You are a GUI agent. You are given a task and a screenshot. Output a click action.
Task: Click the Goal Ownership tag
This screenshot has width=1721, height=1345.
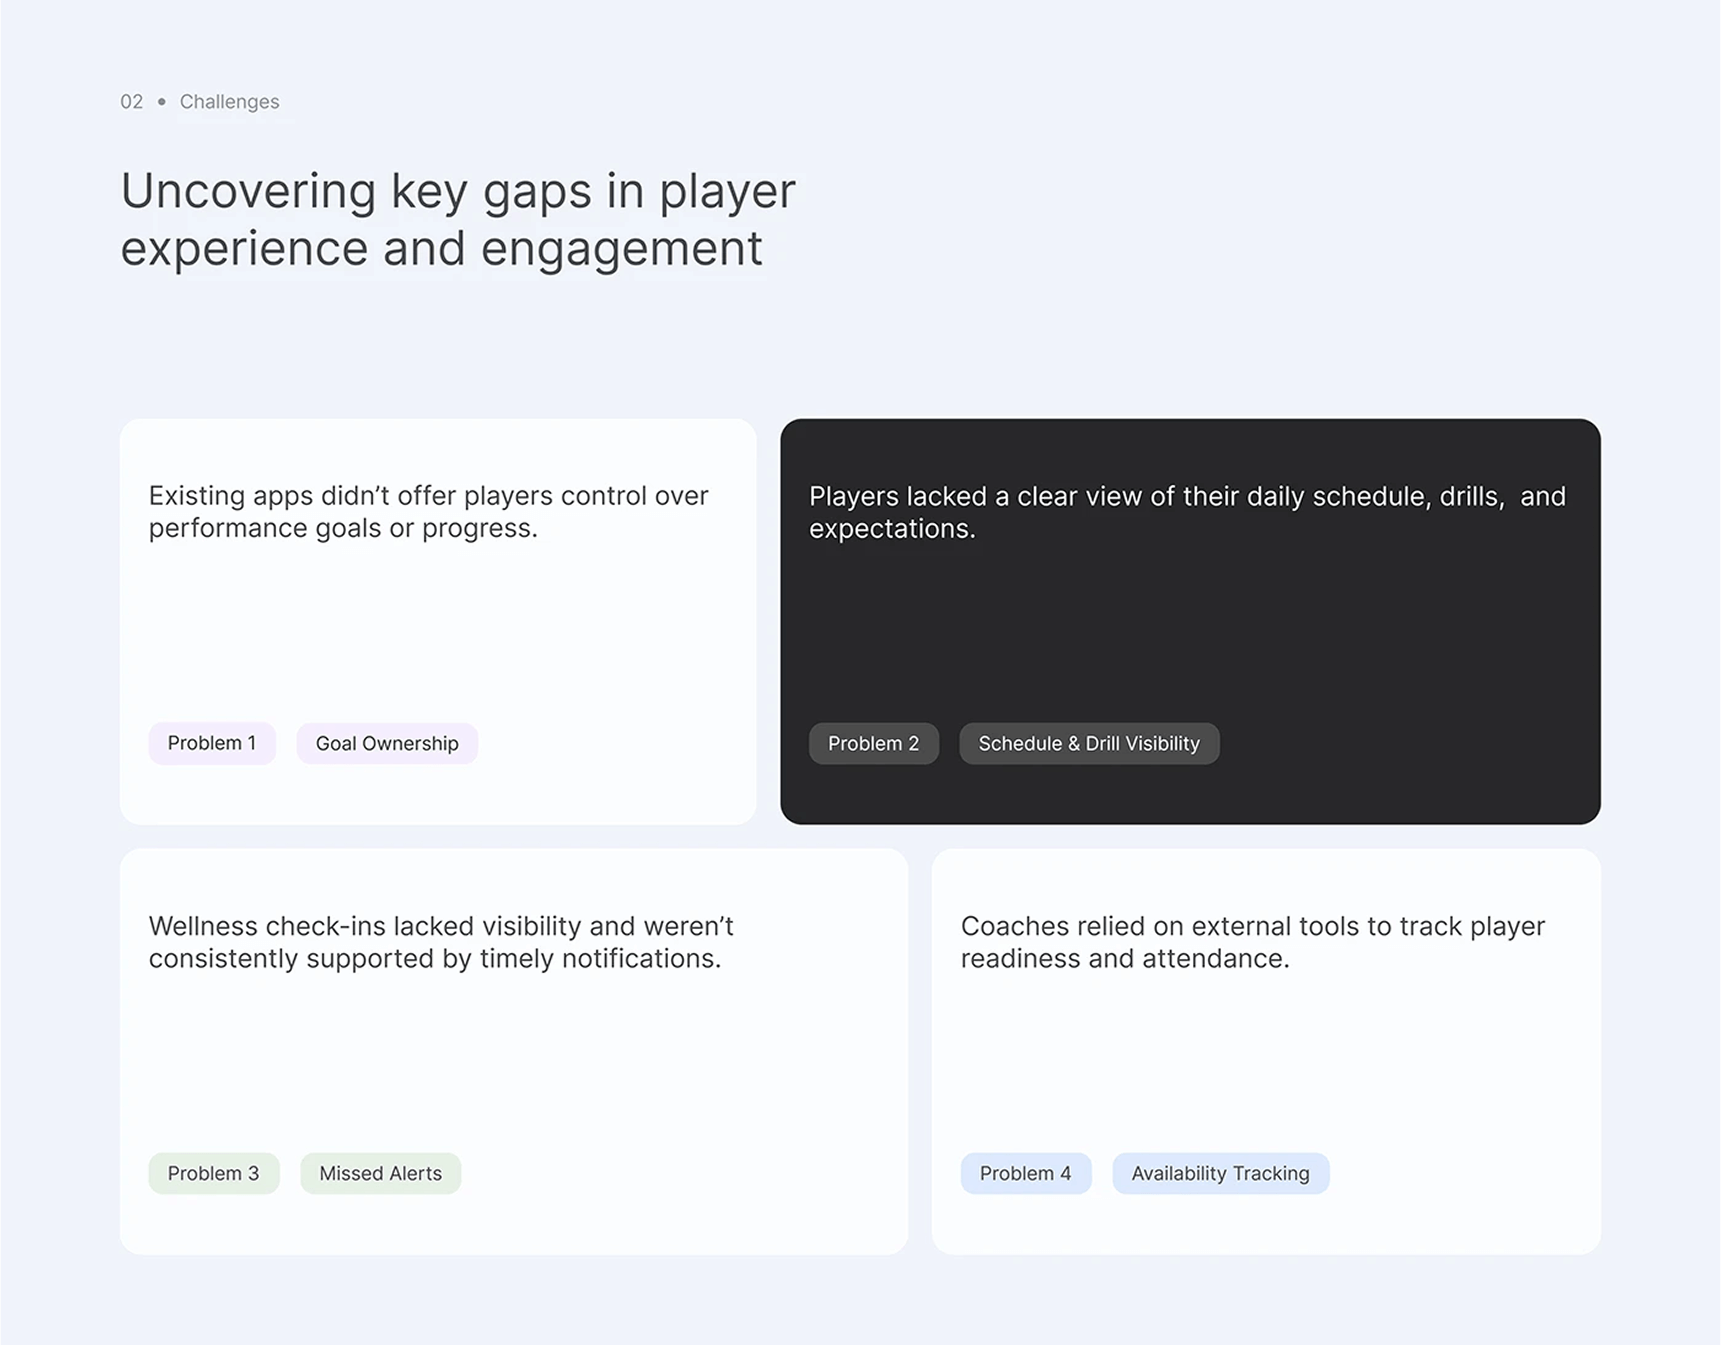[387, 743]
